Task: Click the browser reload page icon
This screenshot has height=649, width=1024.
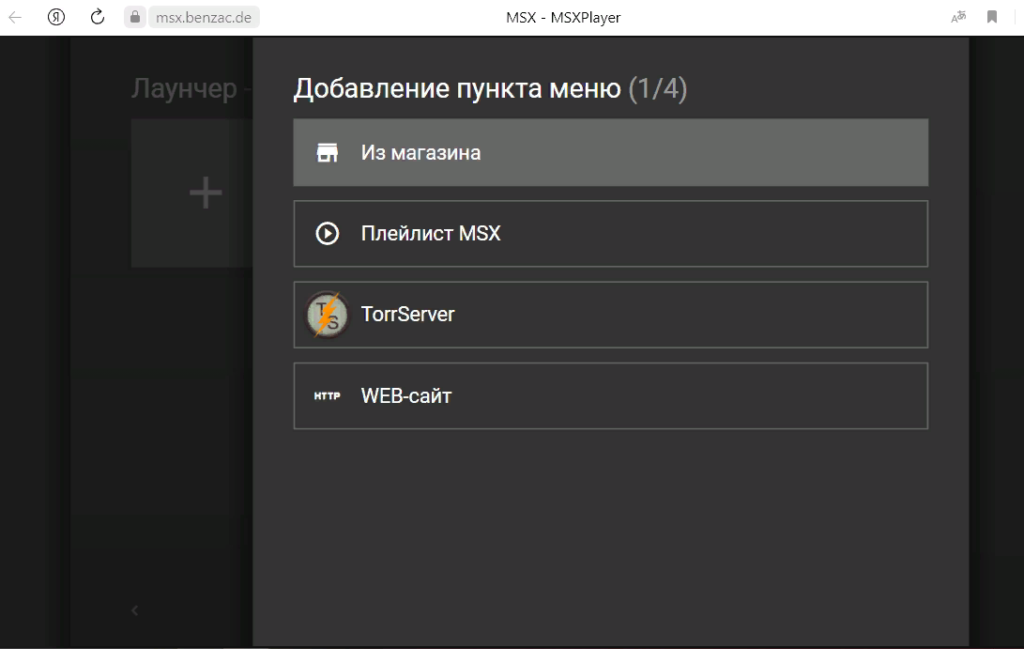Action: point(97,17)
